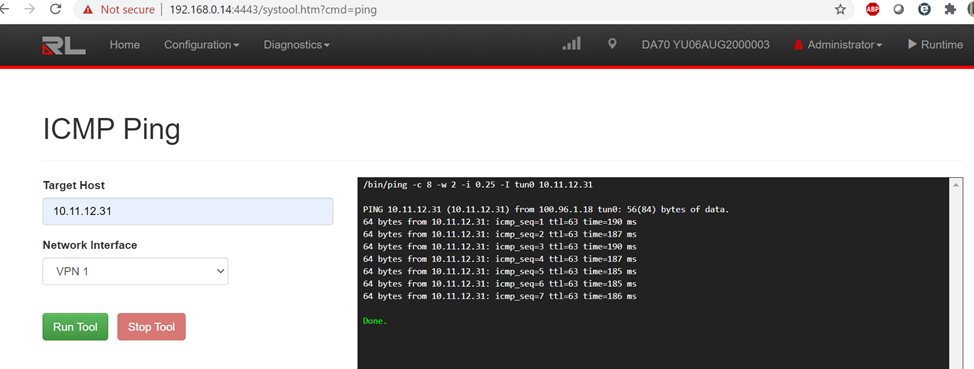This screenshot has height=369, width=974.
Task: Click the icmp_seq=5 output line
Action: [x=499, y=271]
